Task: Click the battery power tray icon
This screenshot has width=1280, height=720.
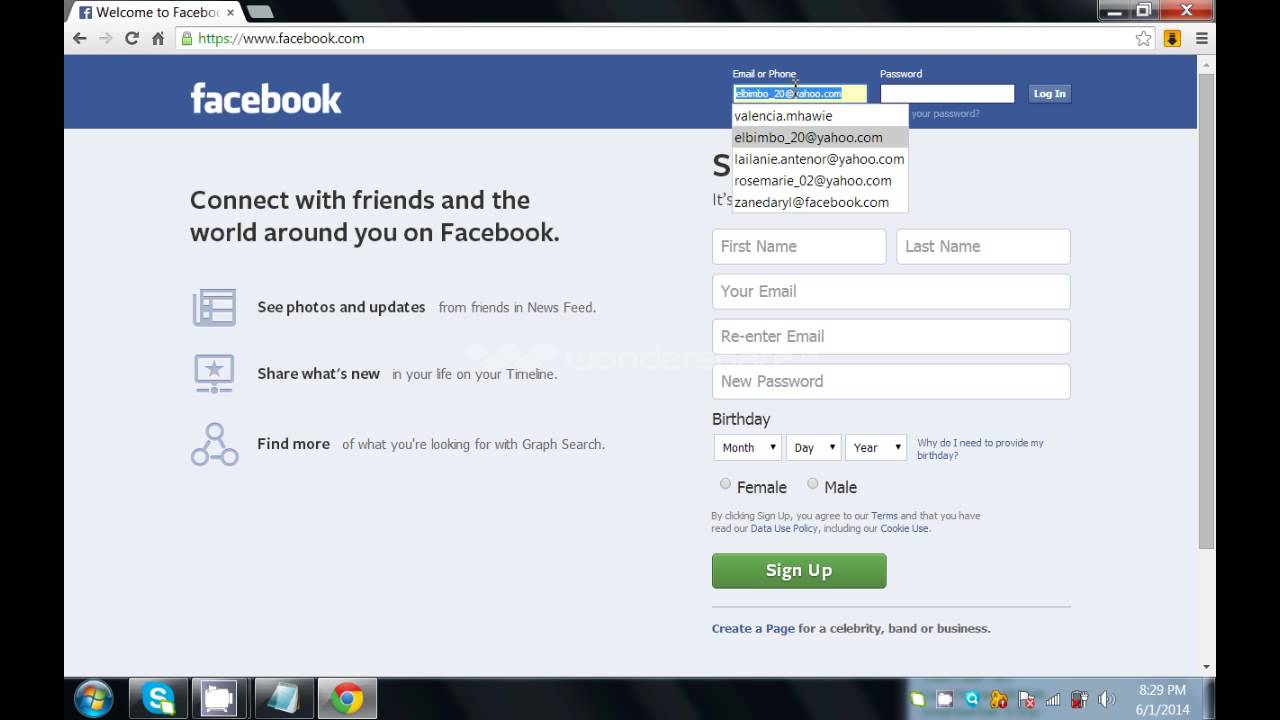Action: [x=1079, y=699]
